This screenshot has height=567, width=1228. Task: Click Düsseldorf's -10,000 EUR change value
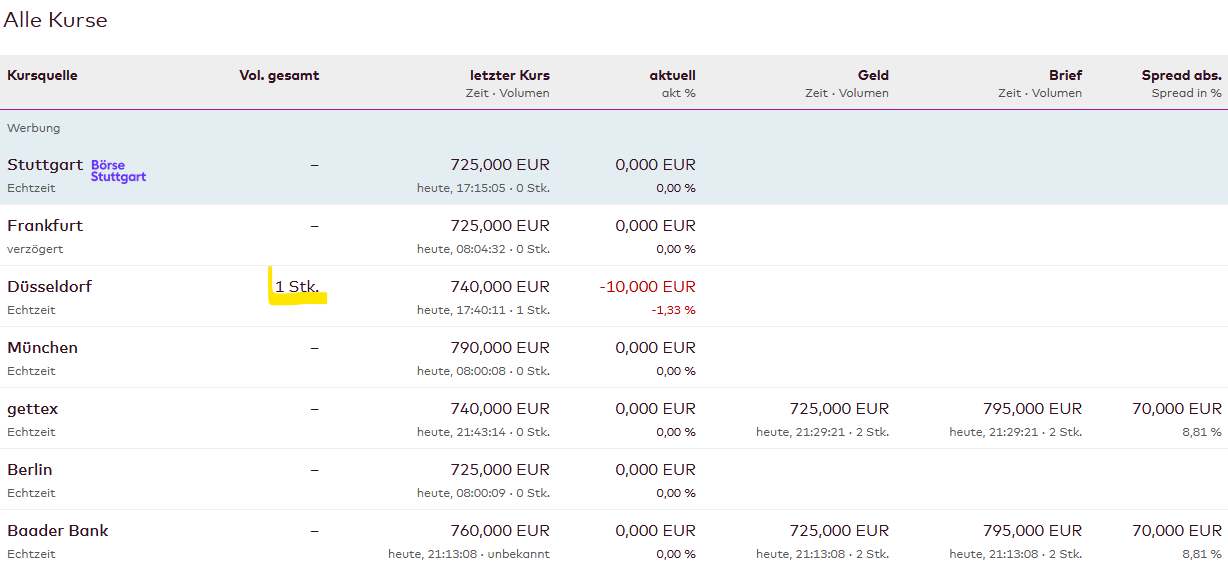point(647,287)
